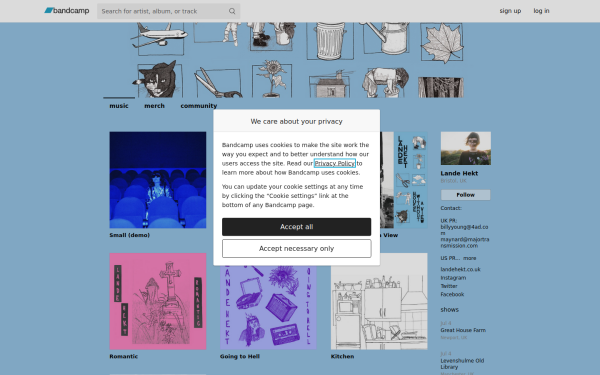Open the sign up link

[x=510, y=11]
